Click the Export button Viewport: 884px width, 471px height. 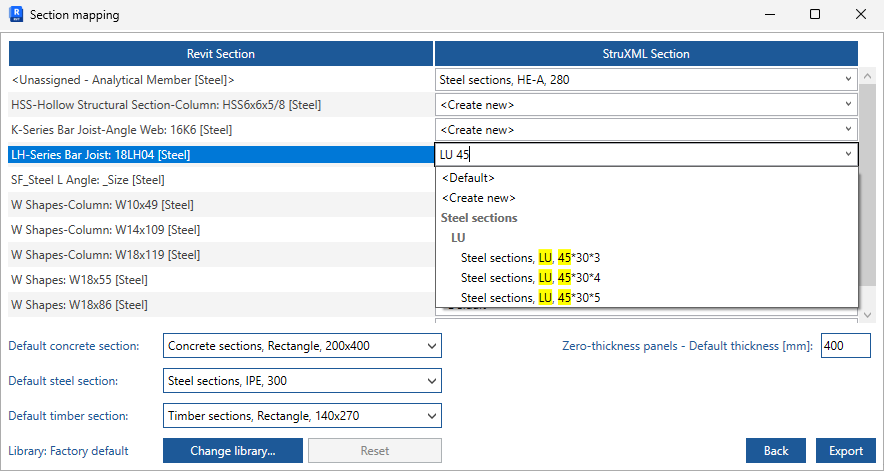click(846, 451)
